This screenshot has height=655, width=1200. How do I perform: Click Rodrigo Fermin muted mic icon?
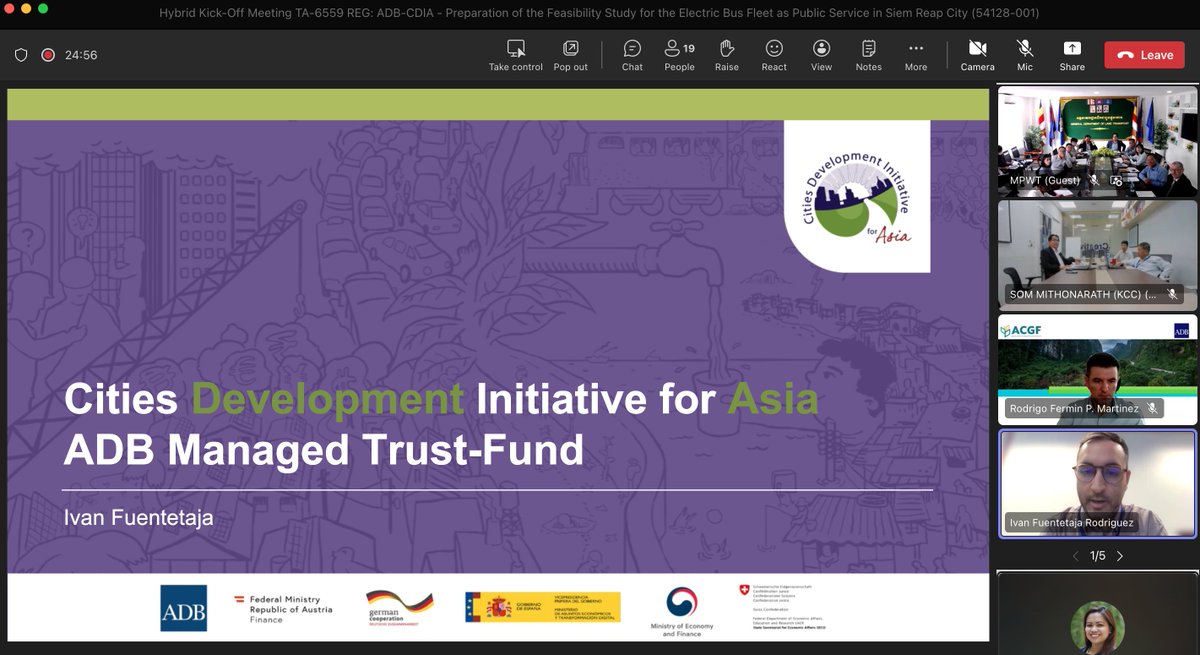1152,408
